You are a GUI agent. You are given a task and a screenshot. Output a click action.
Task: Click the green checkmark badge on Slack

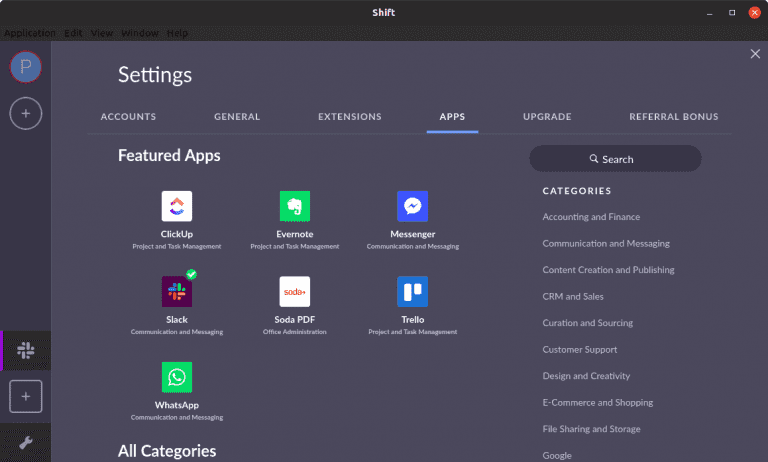click(192, 274)
